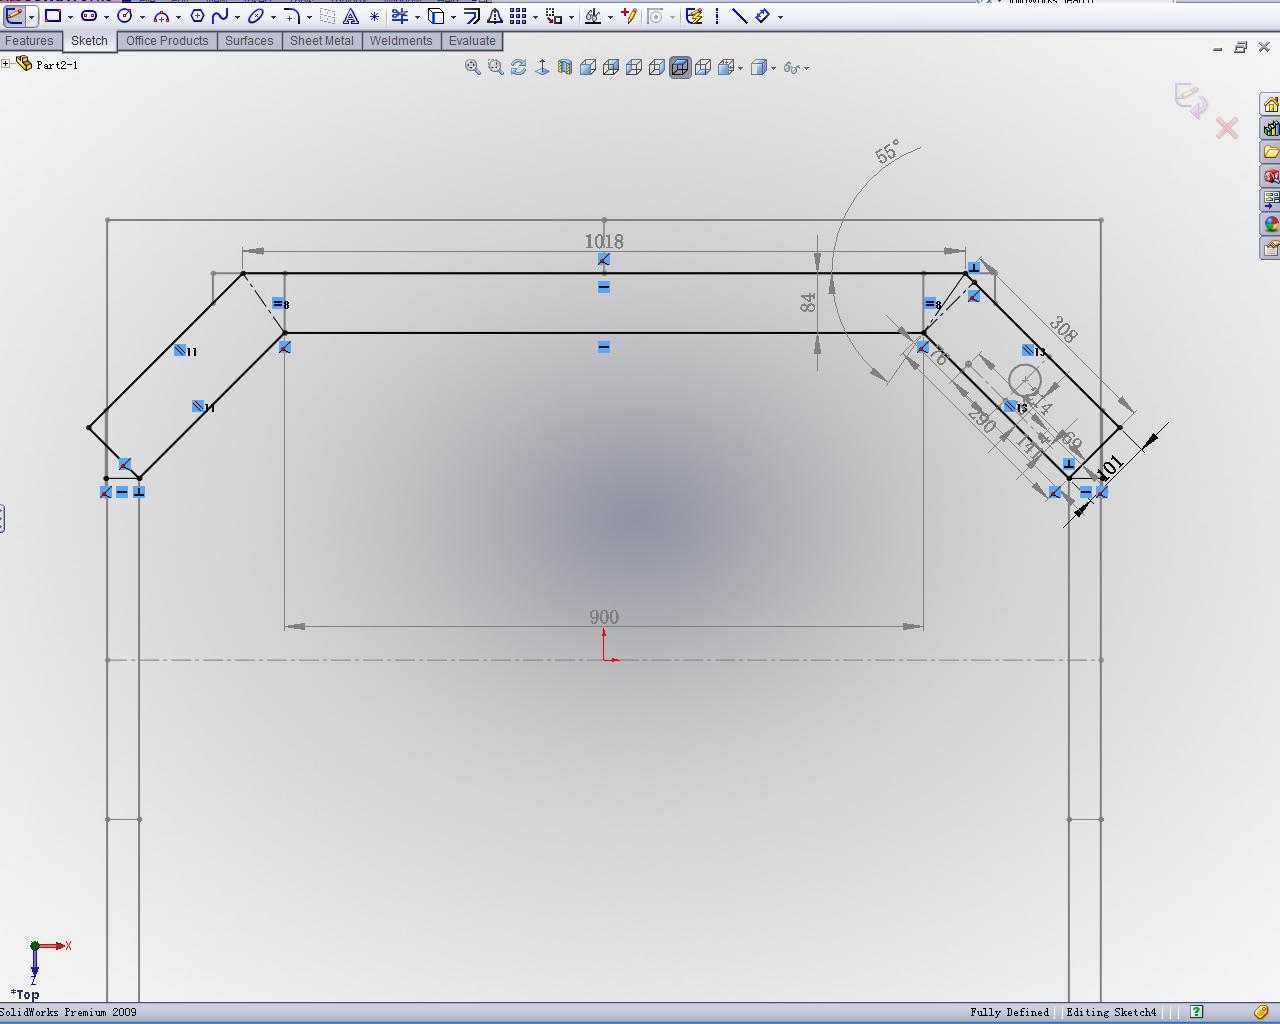Open the rectangle tool dropdown arrow

pyautogui.click(x=70, y=17)
